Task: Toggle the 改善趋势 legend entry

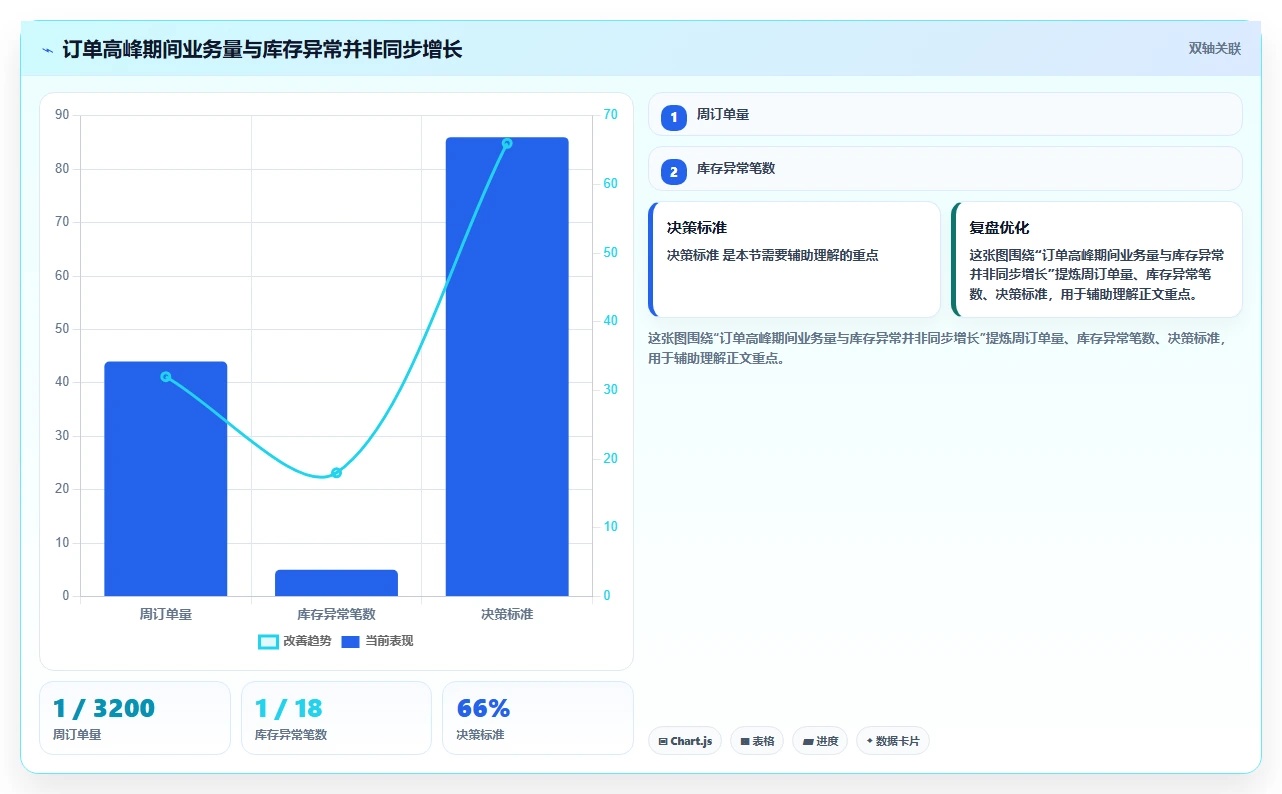Action: coord(294,641)
